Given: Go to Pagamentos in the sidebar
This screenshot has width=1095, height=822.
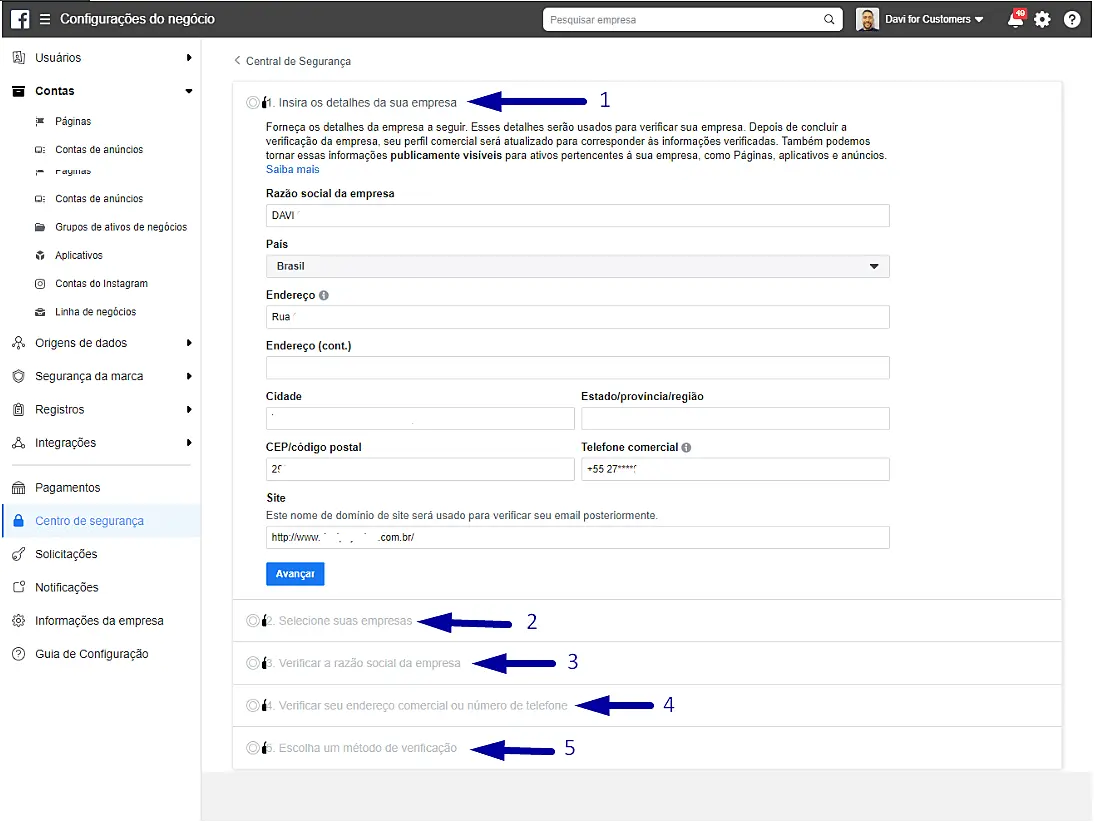Looking at the screenshot, I should click(x=67, y=488).
